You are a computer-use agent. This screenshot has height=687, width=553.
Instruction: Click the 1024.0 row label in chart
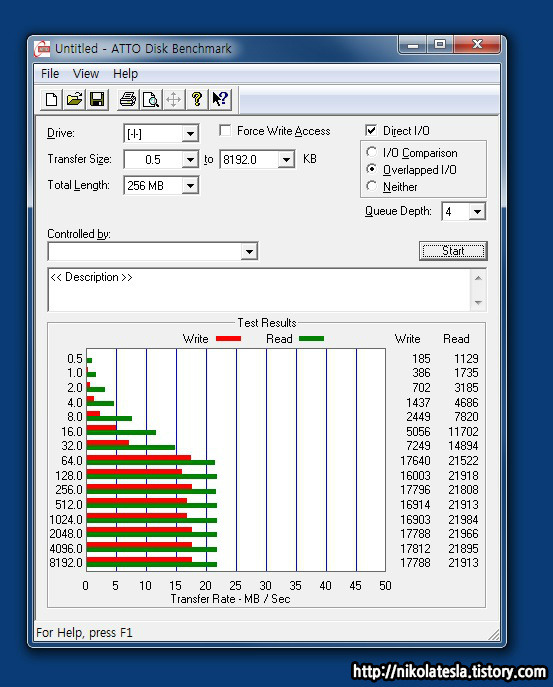pyautogui.click(x=66, y=520)
